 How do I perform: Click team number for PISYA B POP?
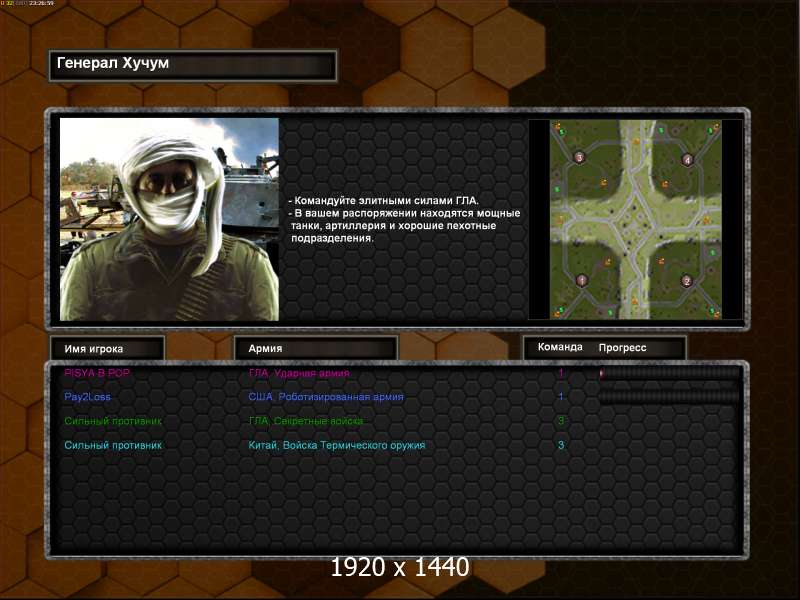pos(561,373)
